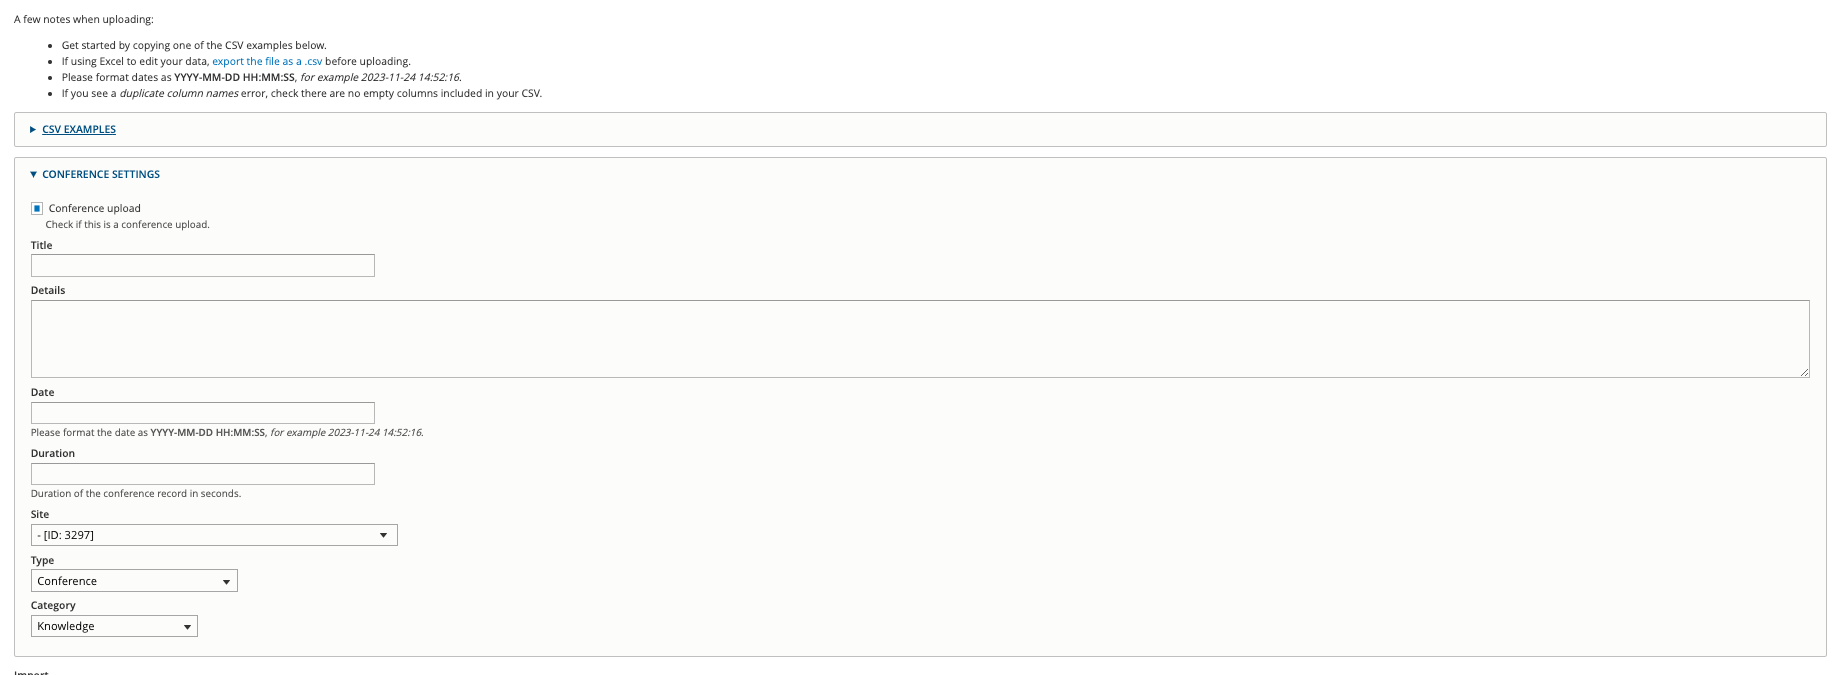Click the Category dropdown arrow icon
This screenshot has width=1843, height=675.
click(187, 627)
